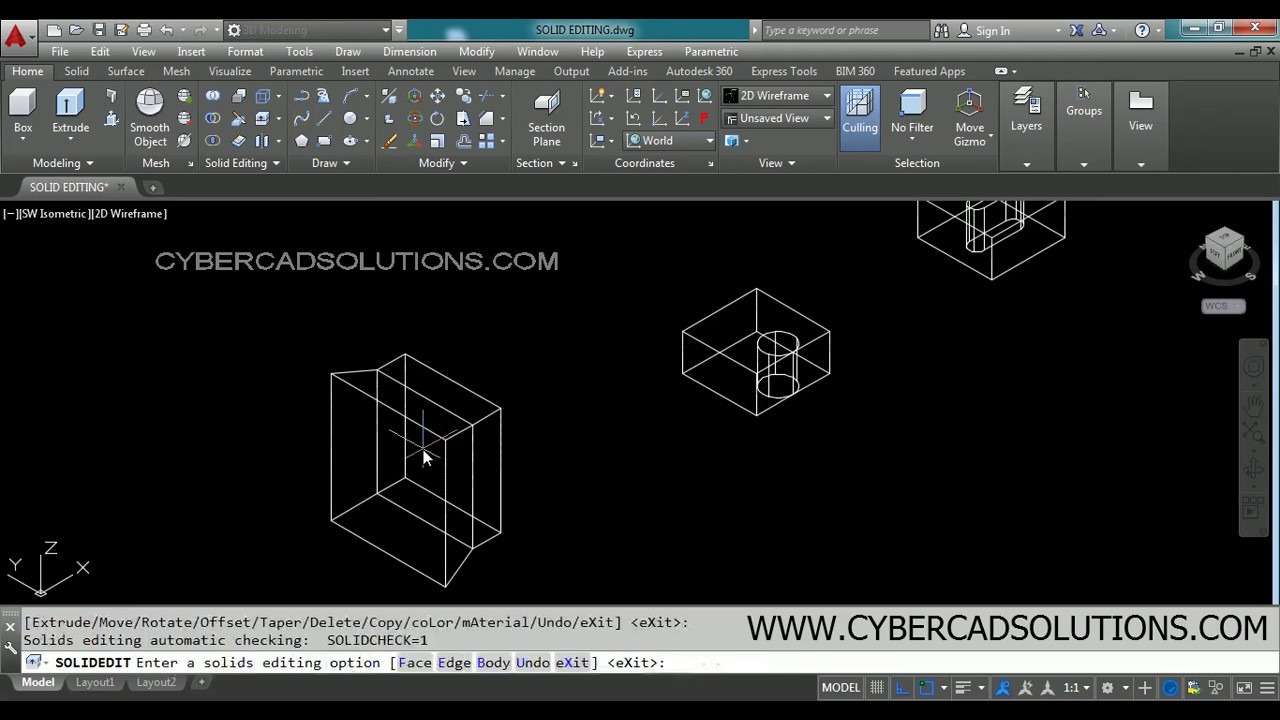1280x720 pixels.
Task: Expand the Modify panel
Action: pyautogui.click(x=442, y=163)
